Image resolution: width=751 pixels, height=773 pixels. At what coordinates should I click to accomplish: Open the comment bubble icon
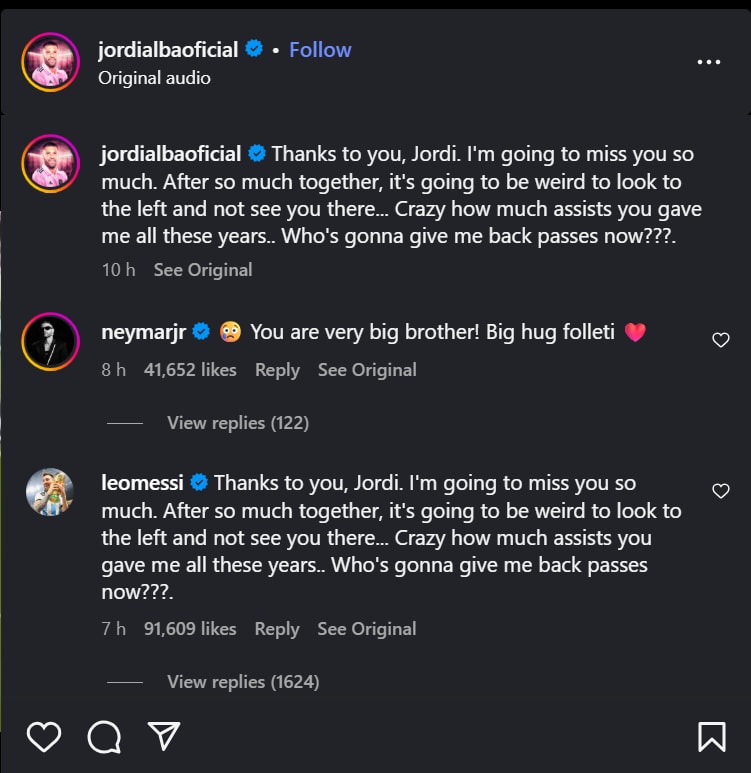(103, 737)
